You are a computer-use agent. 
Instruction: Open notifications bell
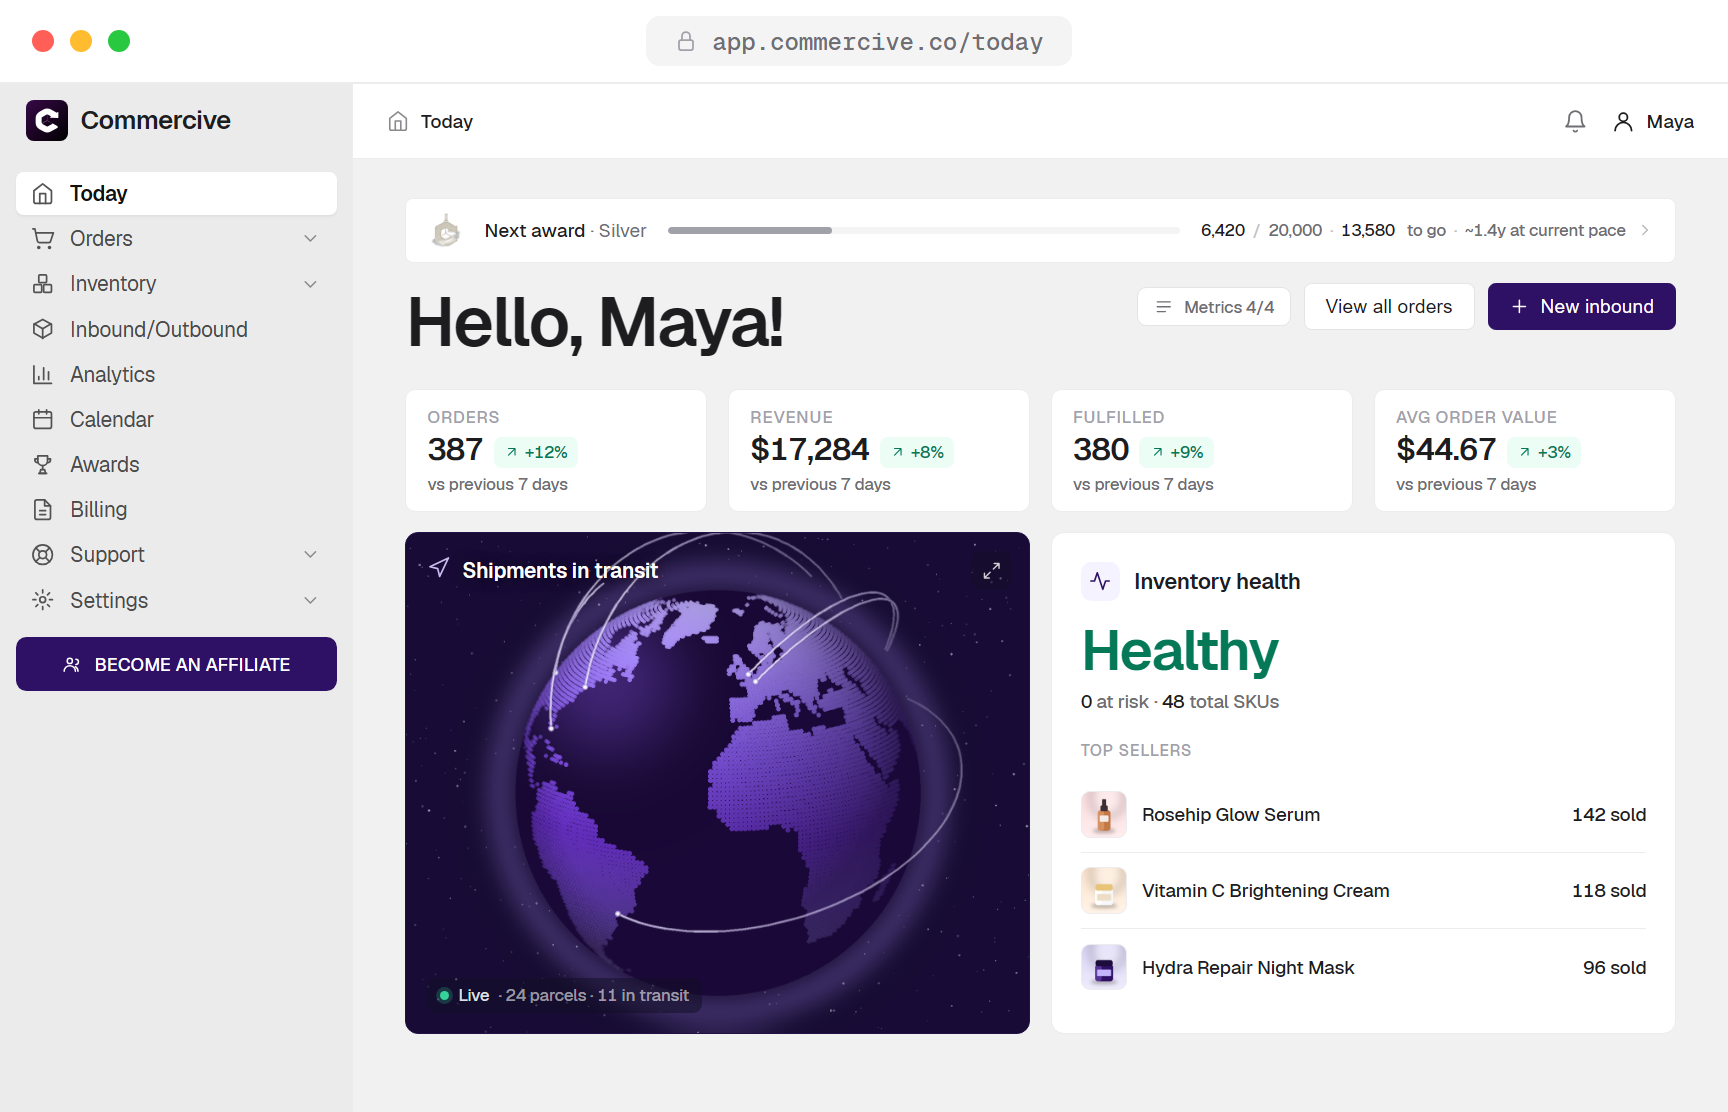[x=1575, y=121]
